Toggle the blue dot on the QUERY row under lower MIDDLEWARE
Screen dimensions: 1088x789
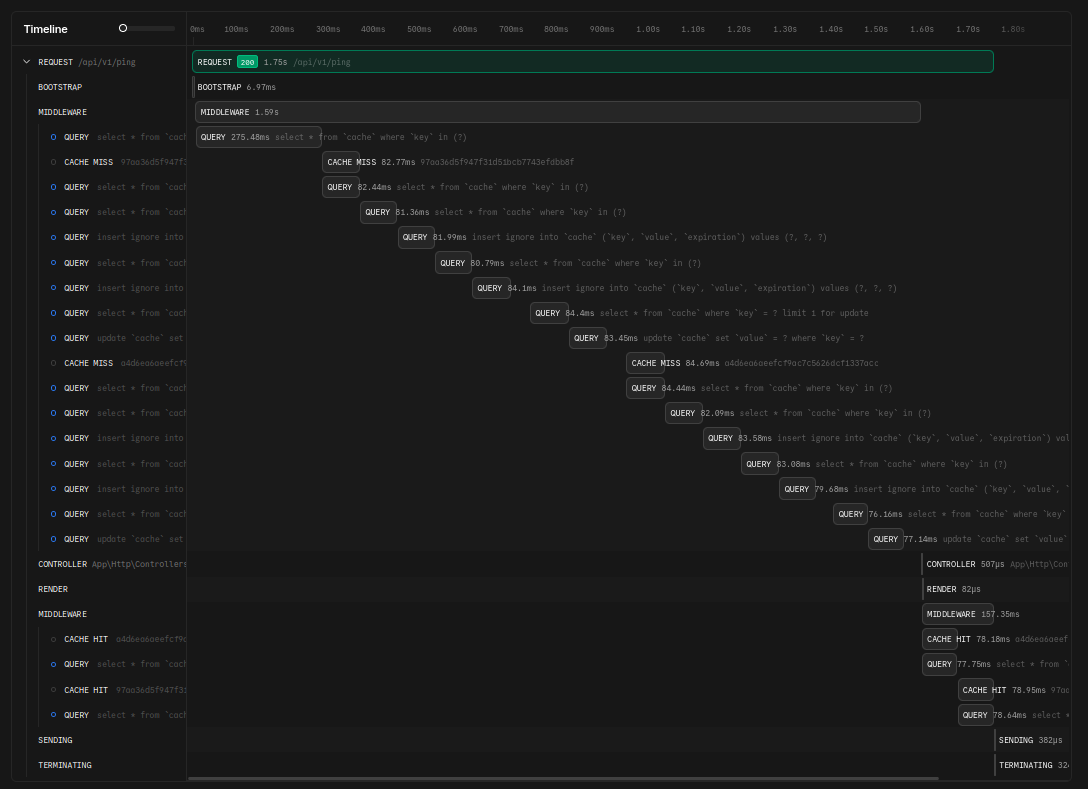pyautogui.click(x=54, y=664)
